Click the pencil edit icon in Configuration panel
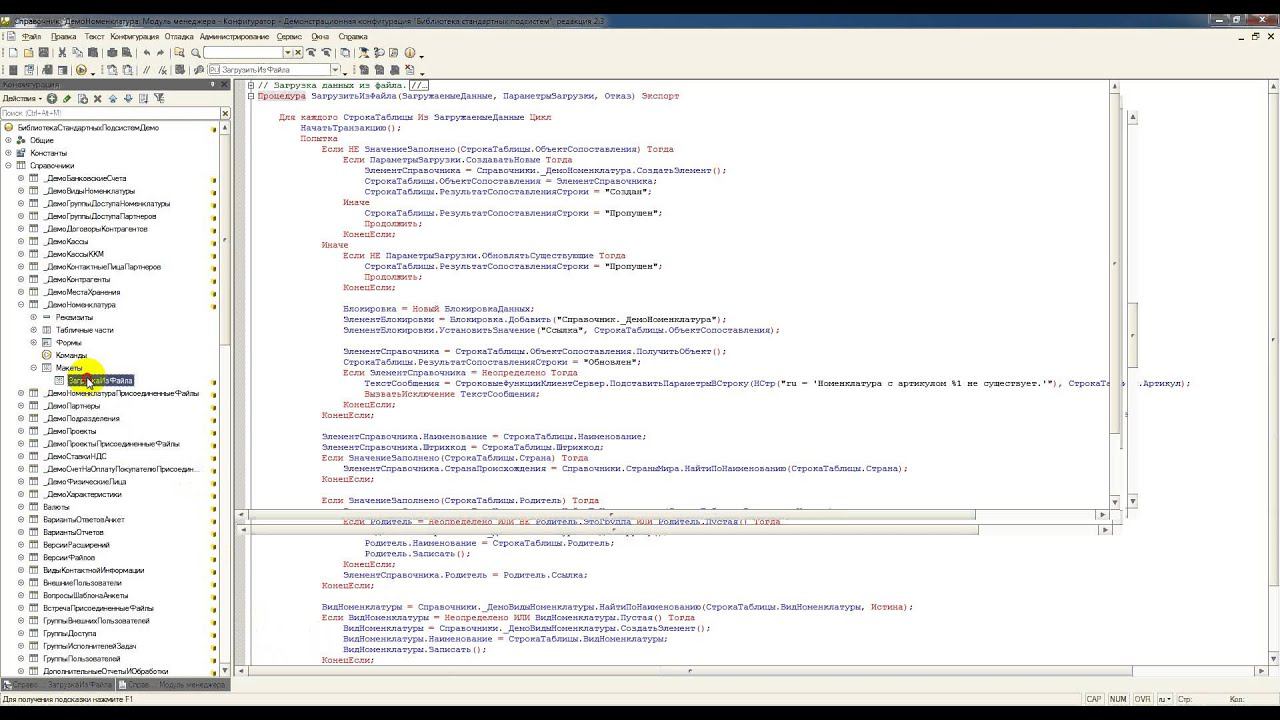Image resolution: width=1280 pixels, height=720 pixels. (x=67, y=98)
